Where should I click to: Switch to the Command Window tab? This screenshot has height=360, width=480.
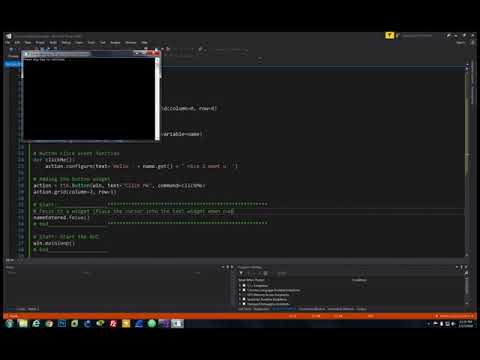pyautogui.click(x=312, y=309)
